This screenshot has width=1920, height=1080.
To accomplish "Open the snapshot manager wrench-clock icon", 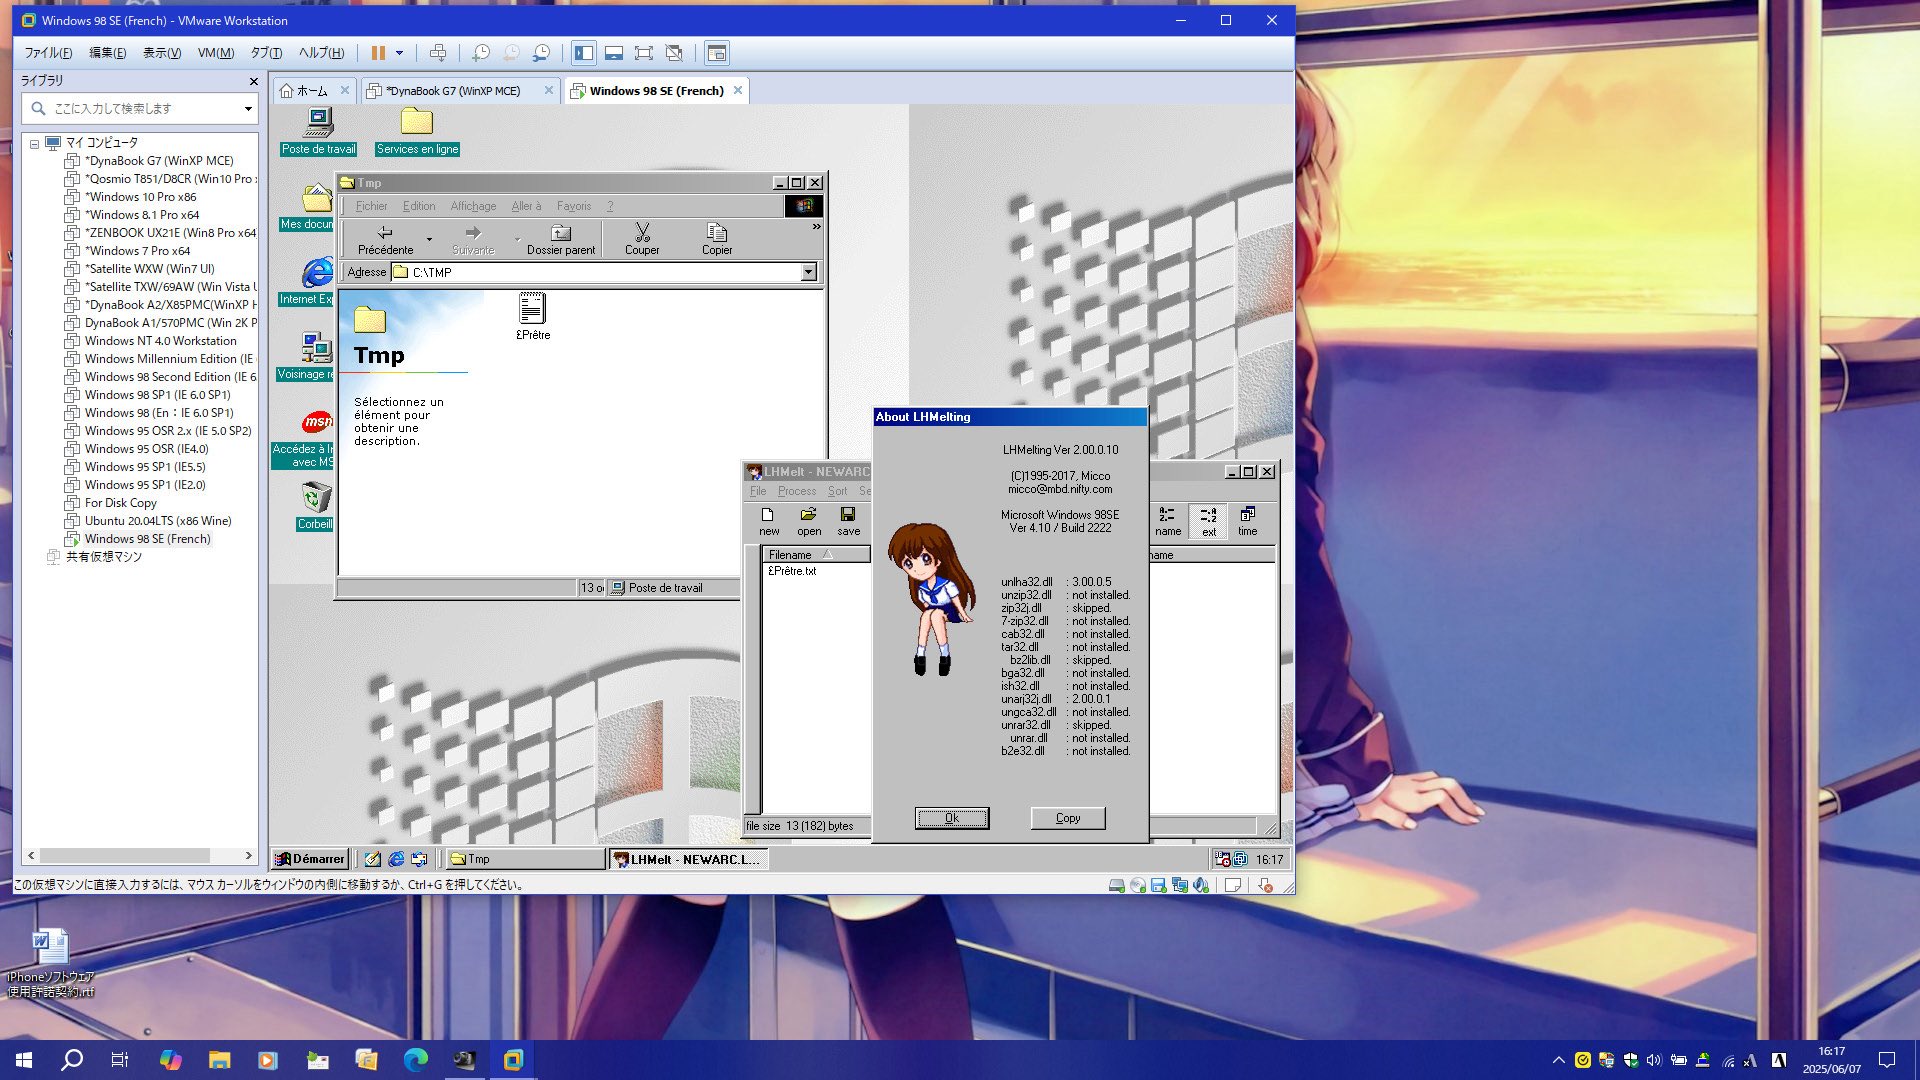I will [x=541, y=53].
